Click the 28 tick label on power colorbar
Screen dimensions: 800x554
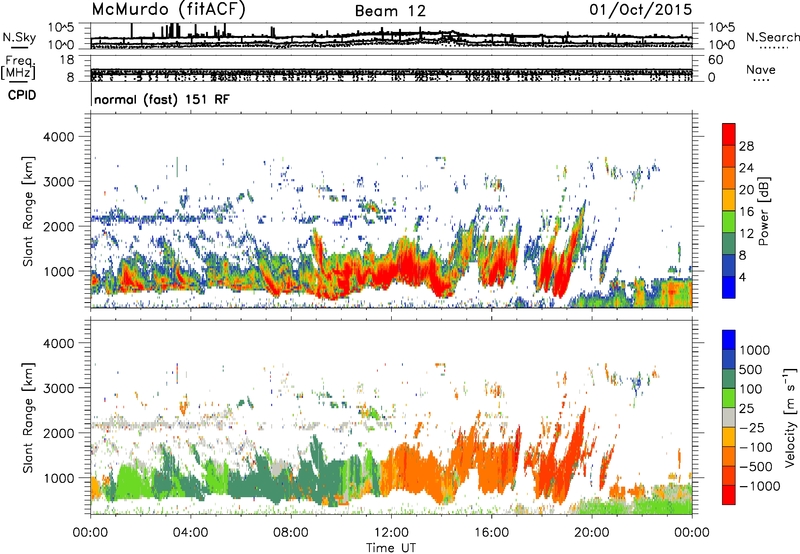746,146
